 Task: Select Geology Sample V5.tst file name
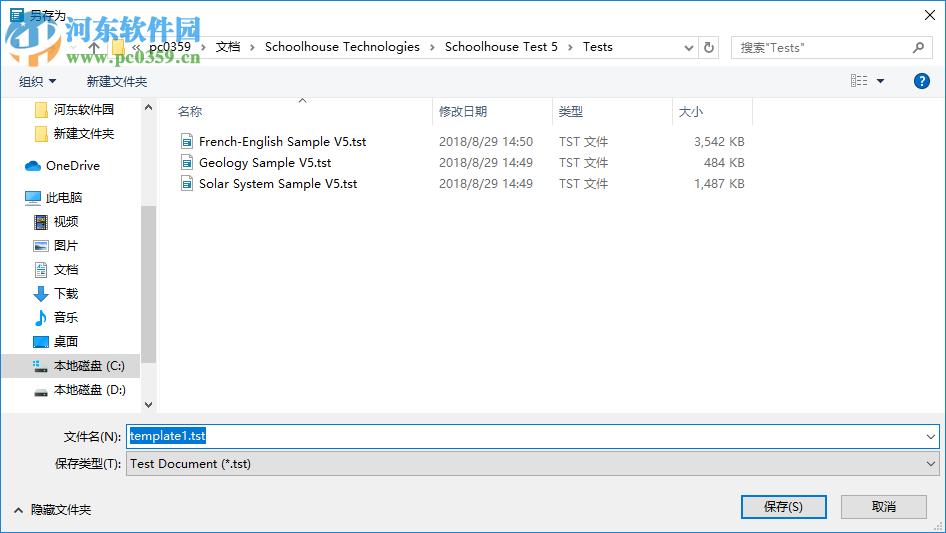coord(265,162)
